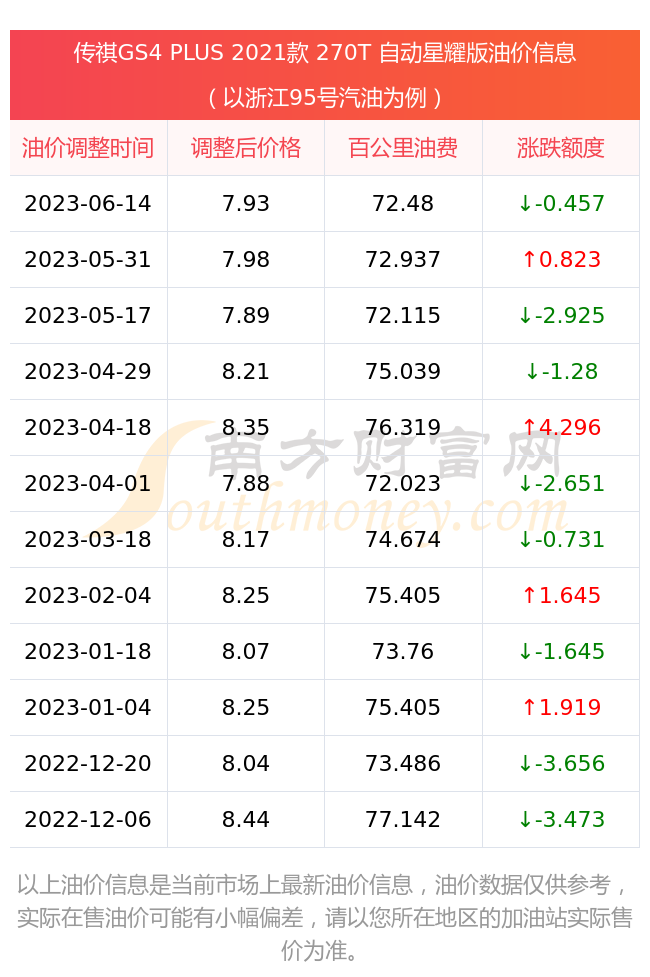Screen dimensions: 650x977
Task: Click the change value ↑4.296
Action: tap(561, 428)
